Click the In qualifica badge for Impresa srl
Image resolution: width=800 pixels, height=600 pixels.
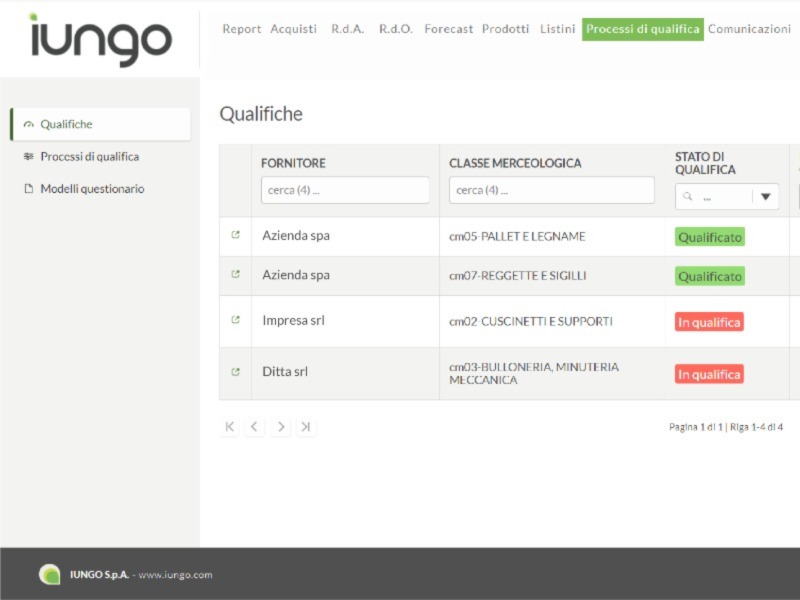709,322
